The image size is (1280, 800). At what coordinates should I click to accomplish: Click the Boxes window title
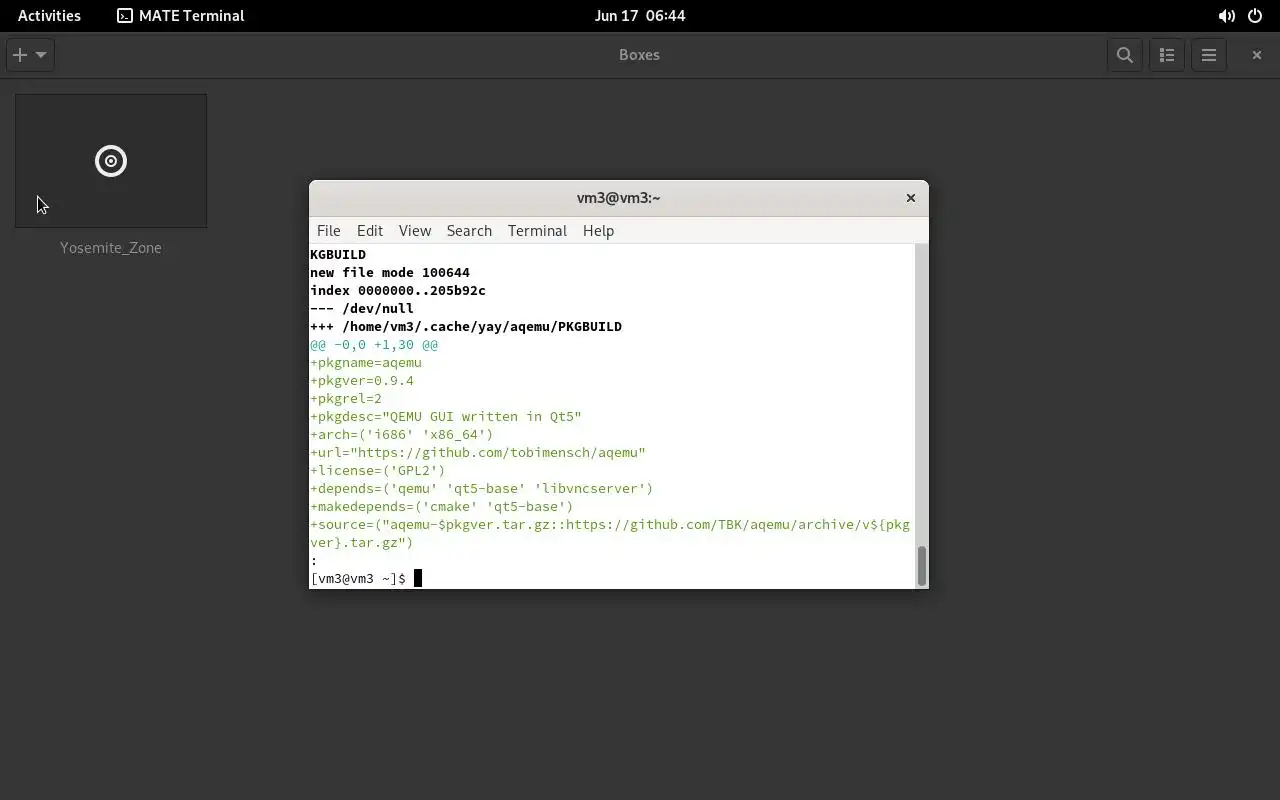pos(639,55)
